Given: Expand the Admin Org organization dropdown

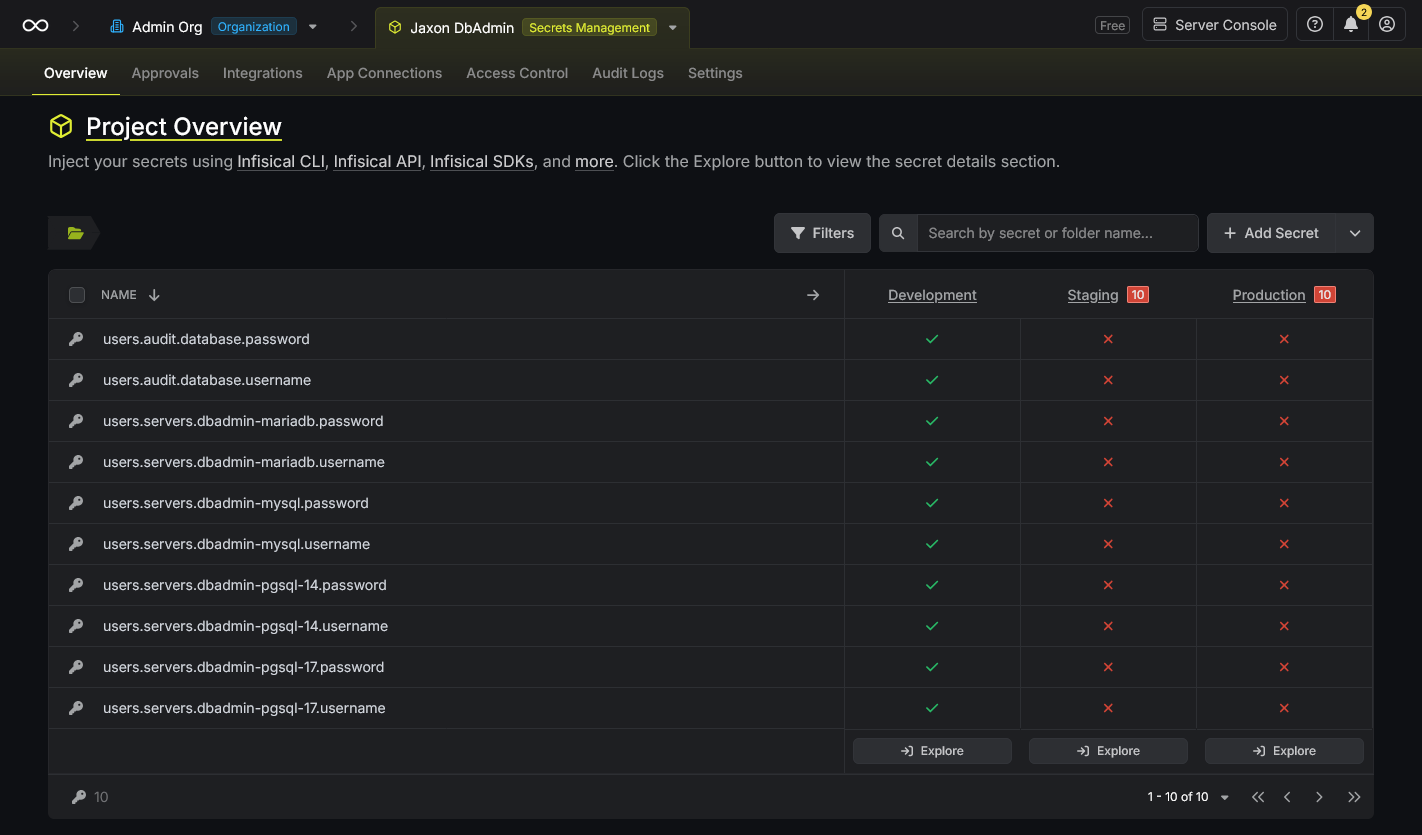Looking at the screenshot, I should click(313, 27).
